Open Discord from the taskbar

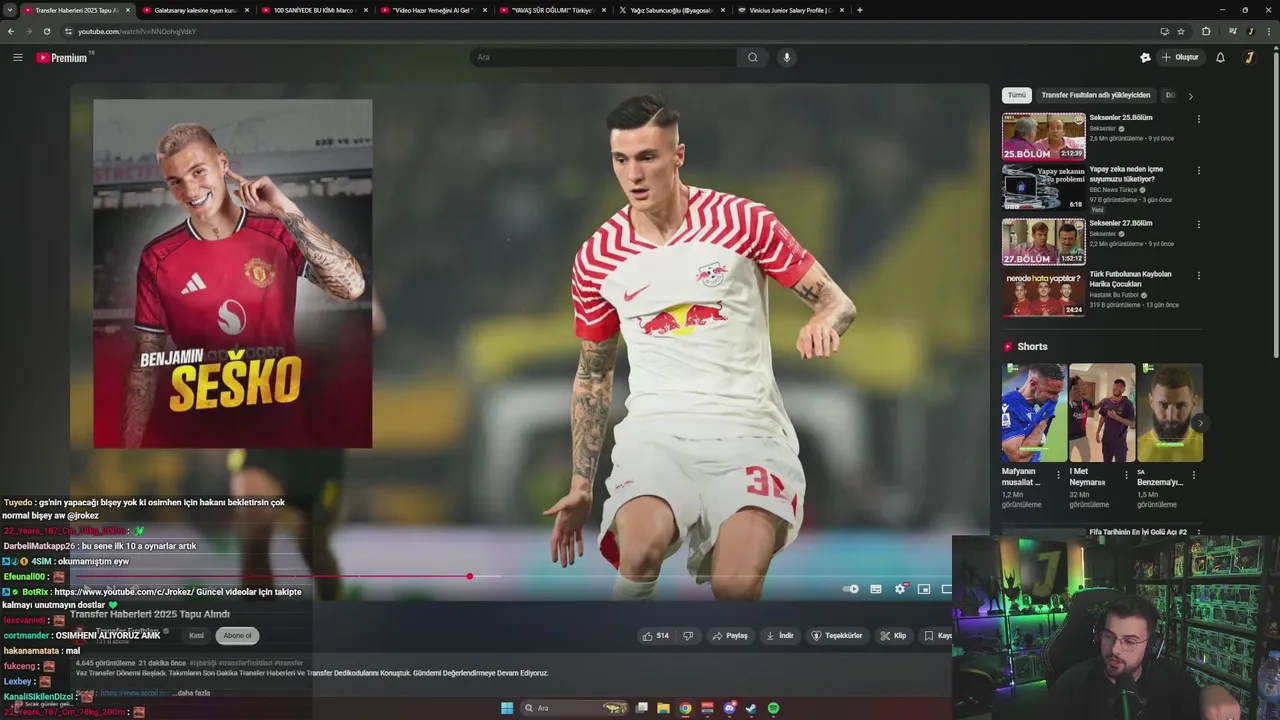729,708
